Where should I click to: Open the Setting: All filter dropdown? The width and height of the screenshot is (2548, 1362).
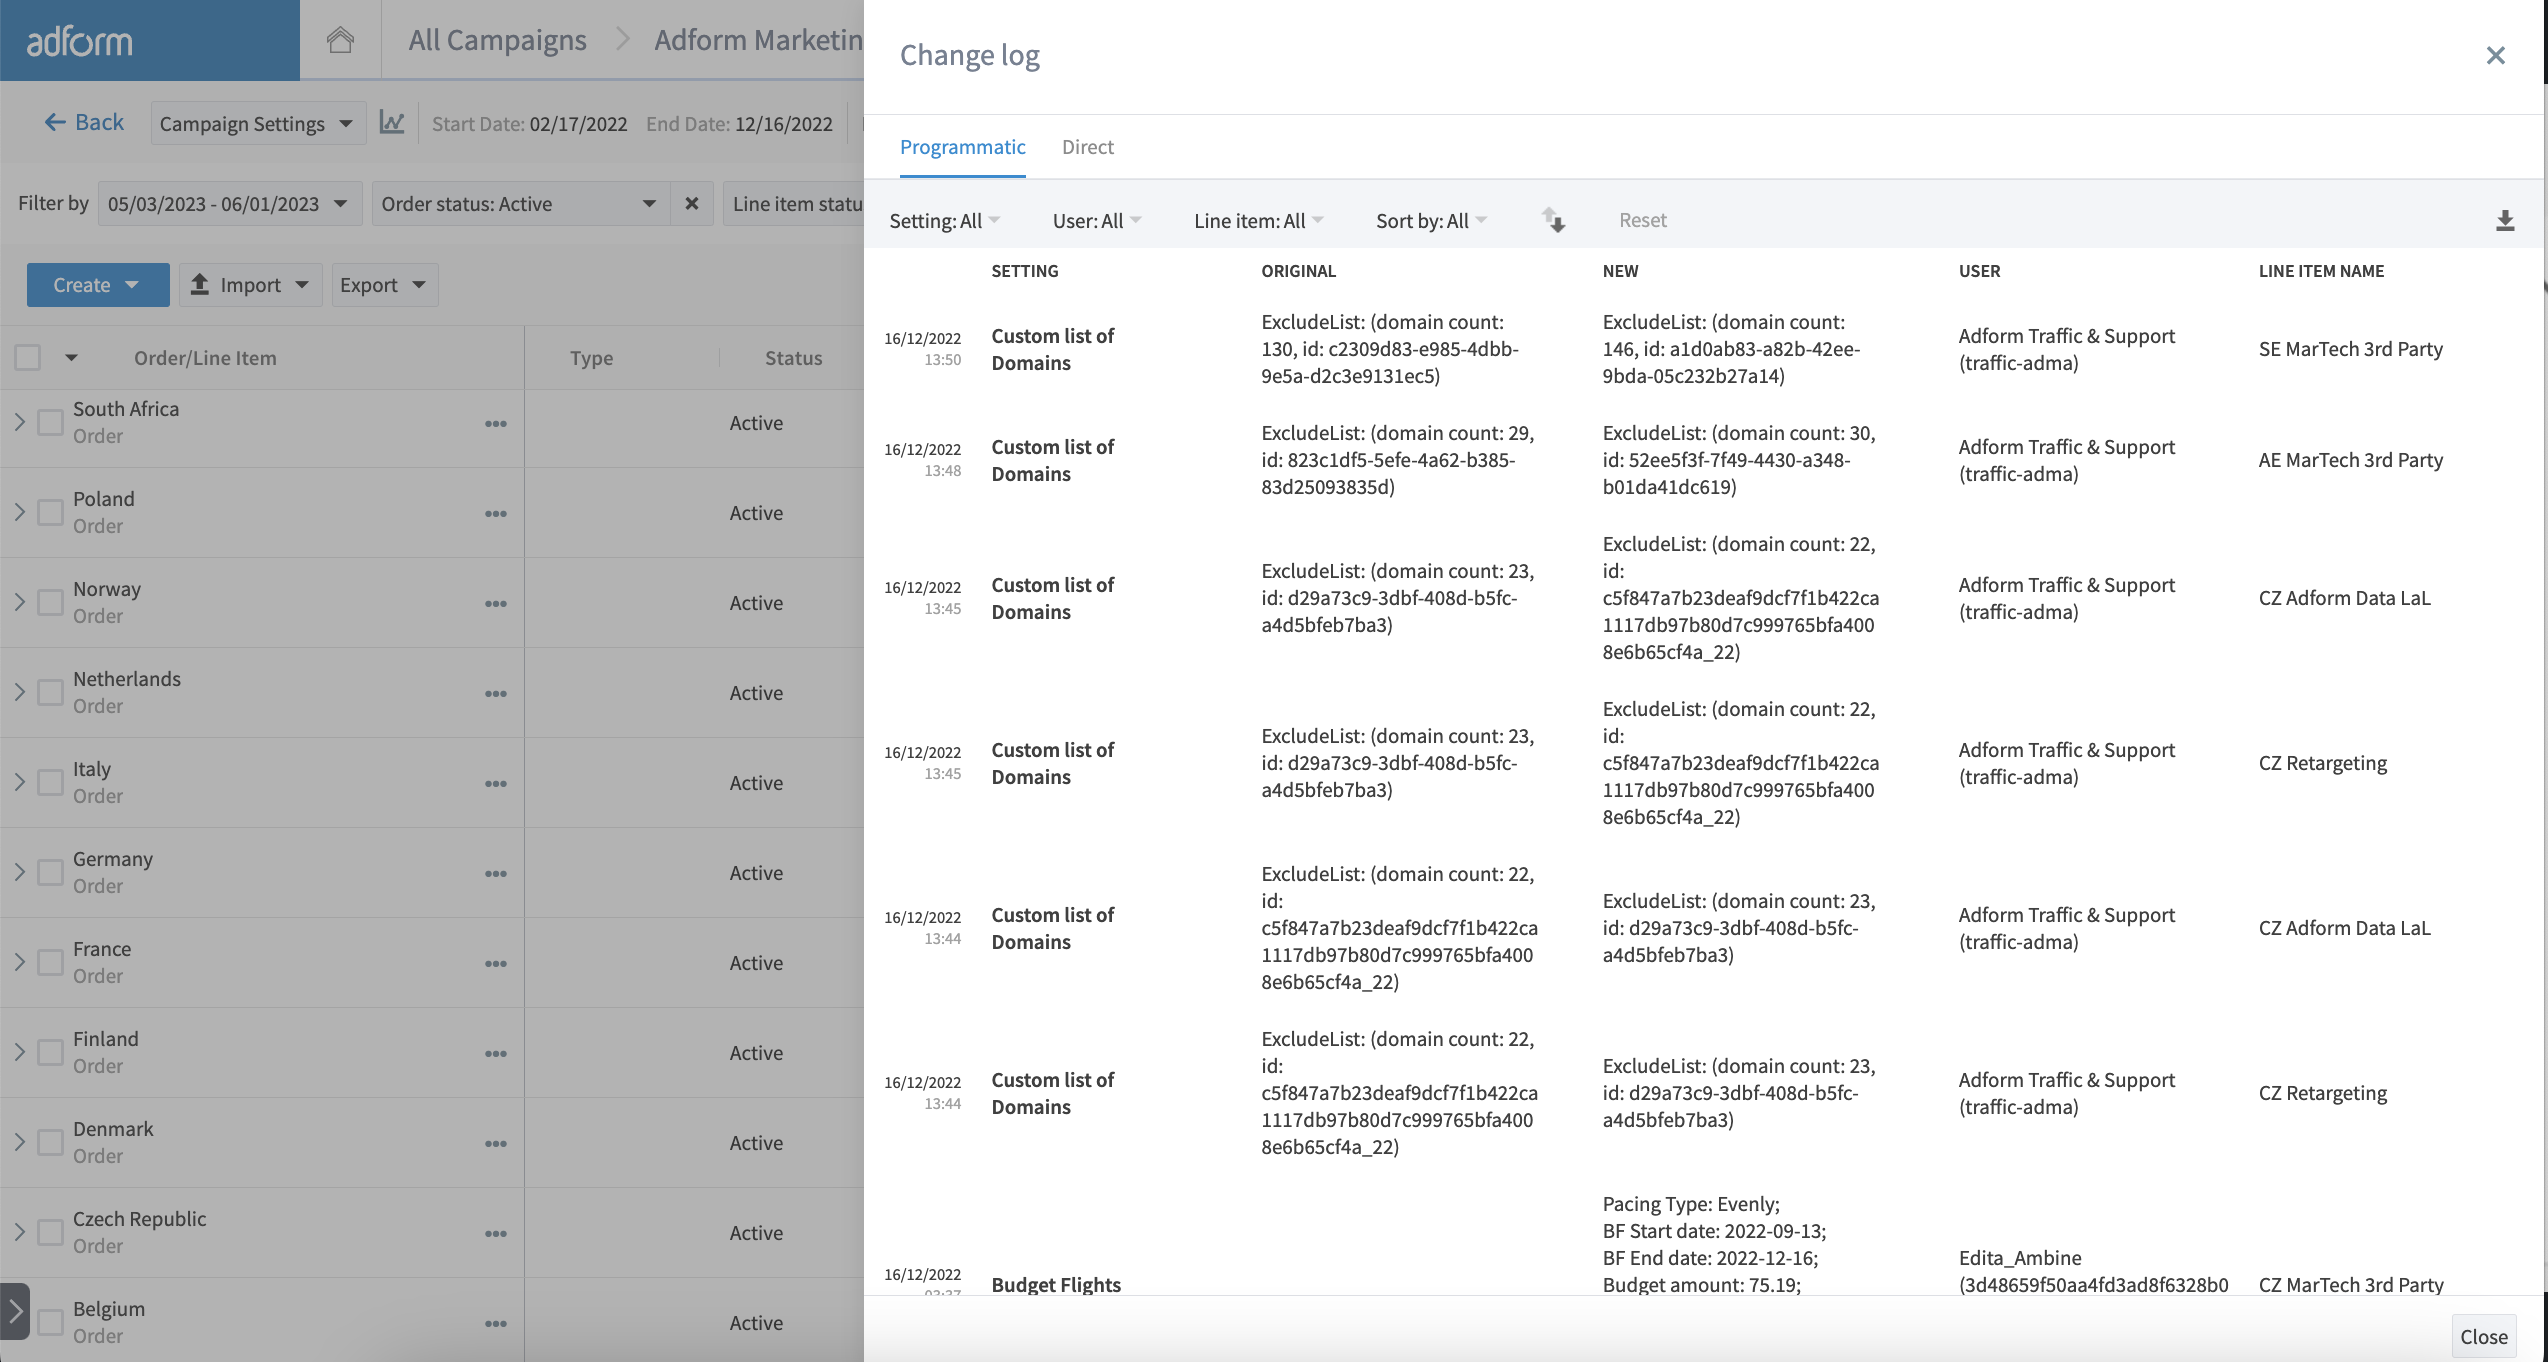tap(944, 220)
